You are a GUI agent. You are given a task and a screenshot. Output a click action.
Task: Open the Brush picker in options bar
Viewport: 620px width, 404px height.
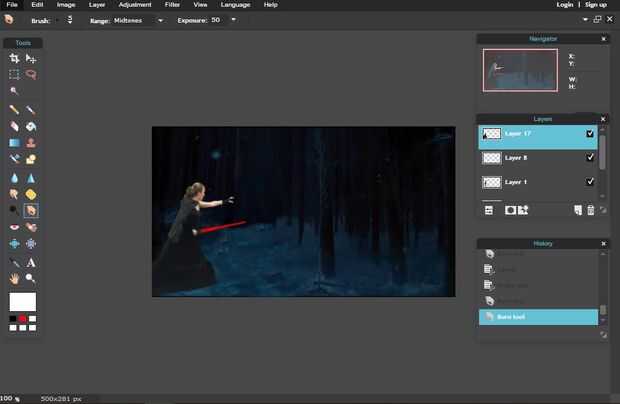[x=70, y=20]
